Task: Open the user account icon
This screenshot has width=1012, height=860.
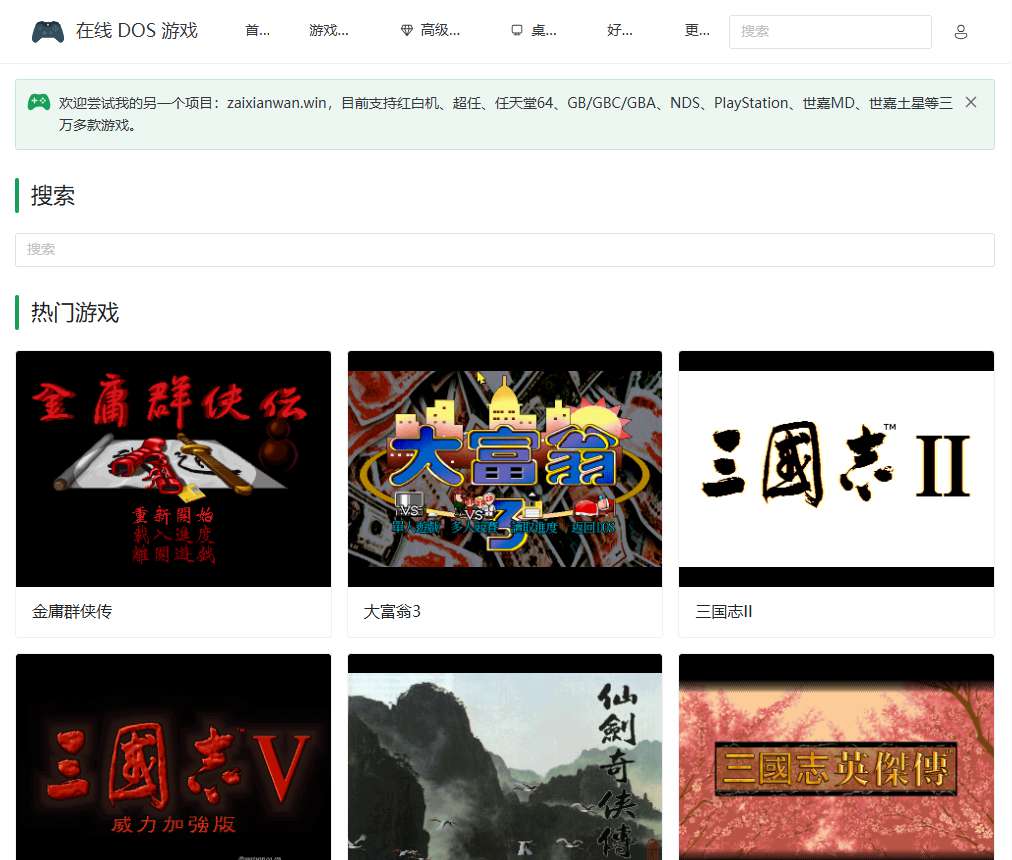Action: click(x=960, y=32)
